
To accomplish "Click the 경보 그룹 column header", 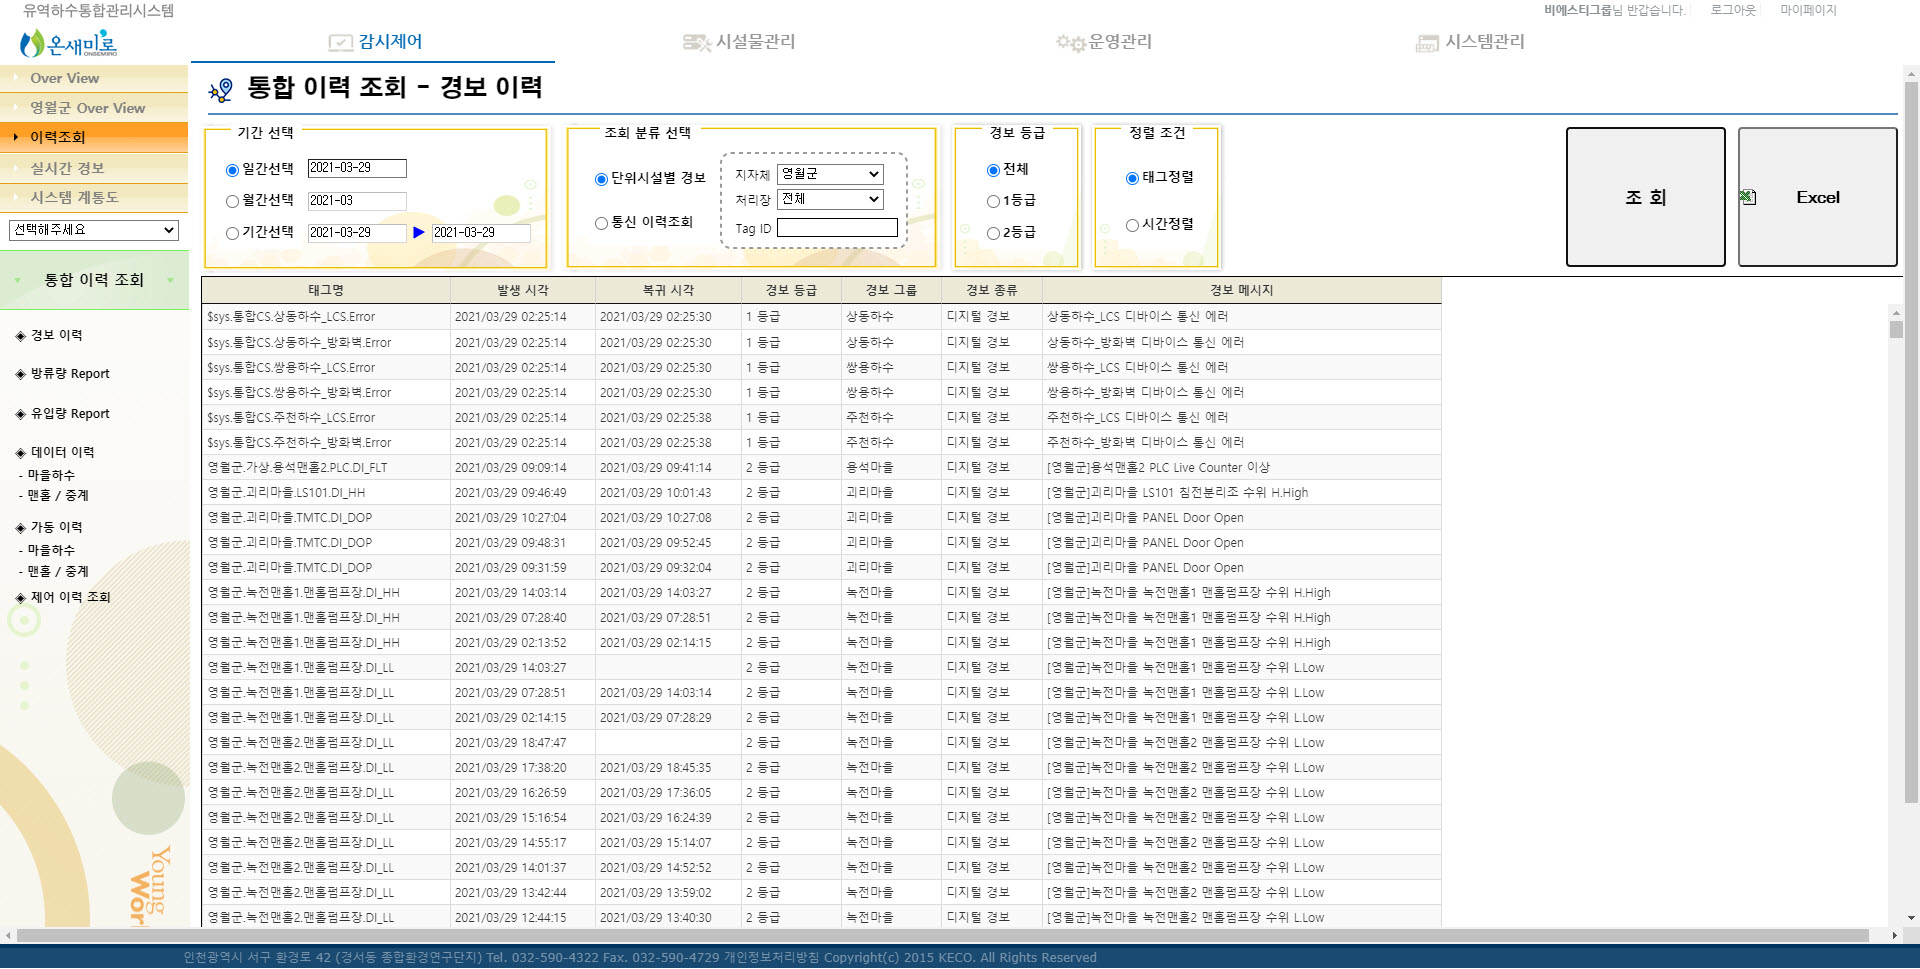I will pos(891,291).
